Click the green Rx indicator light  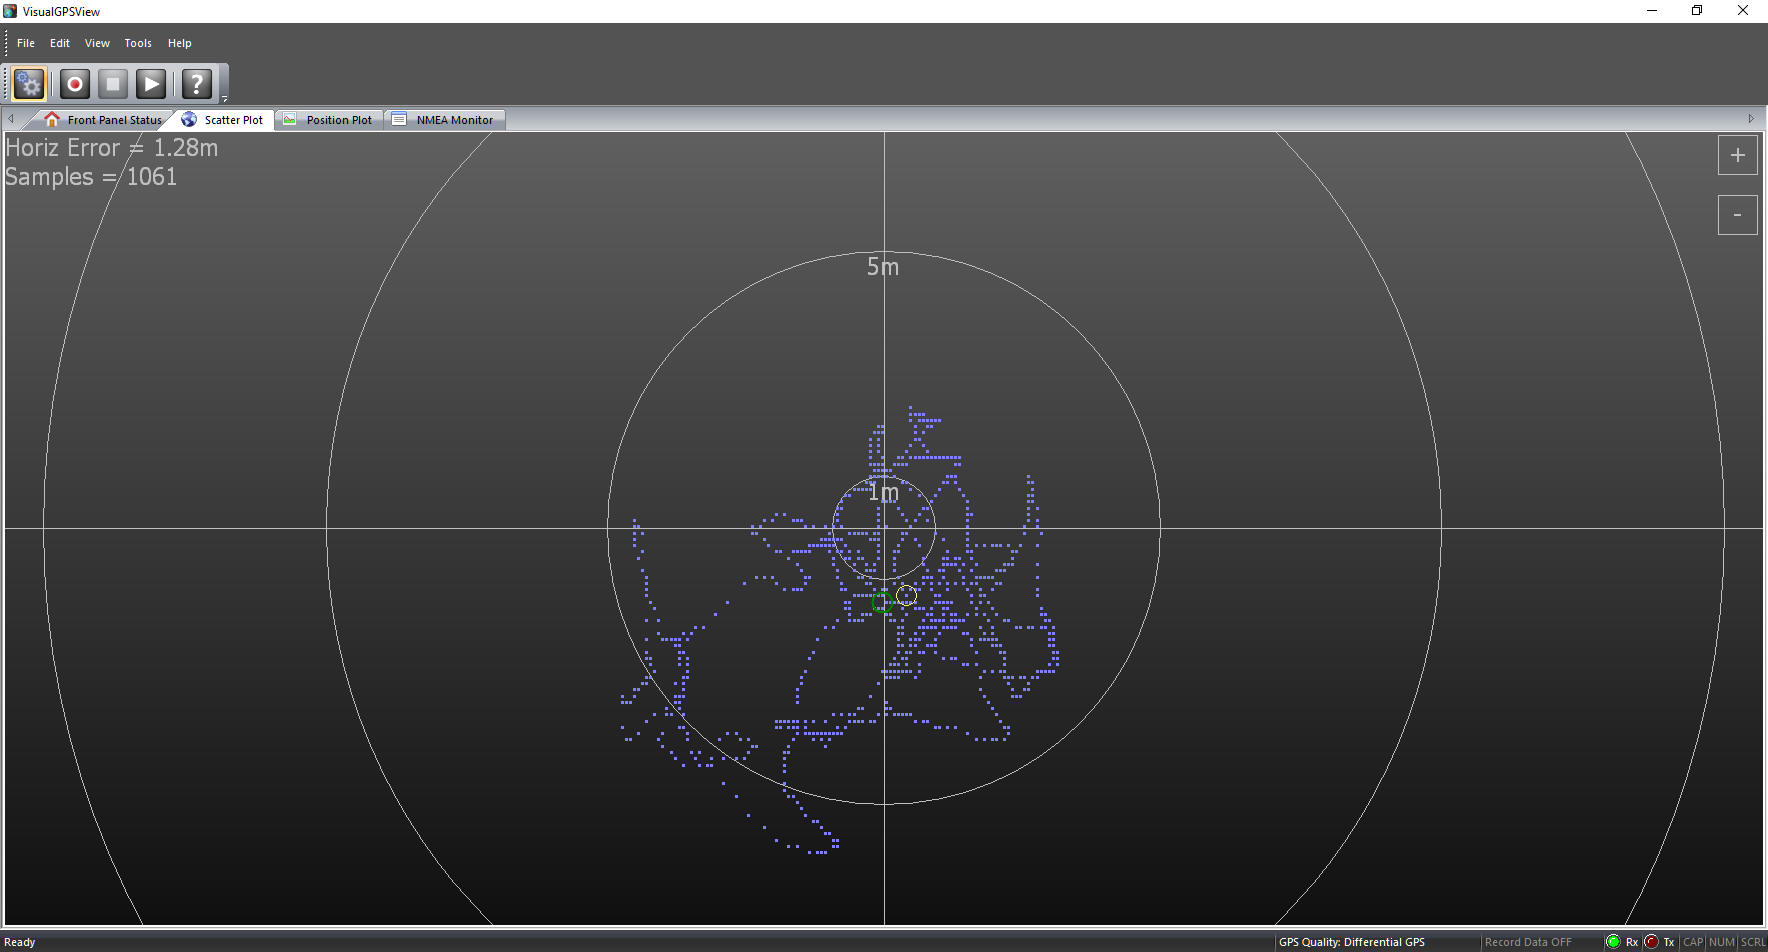coord(1612,942)
